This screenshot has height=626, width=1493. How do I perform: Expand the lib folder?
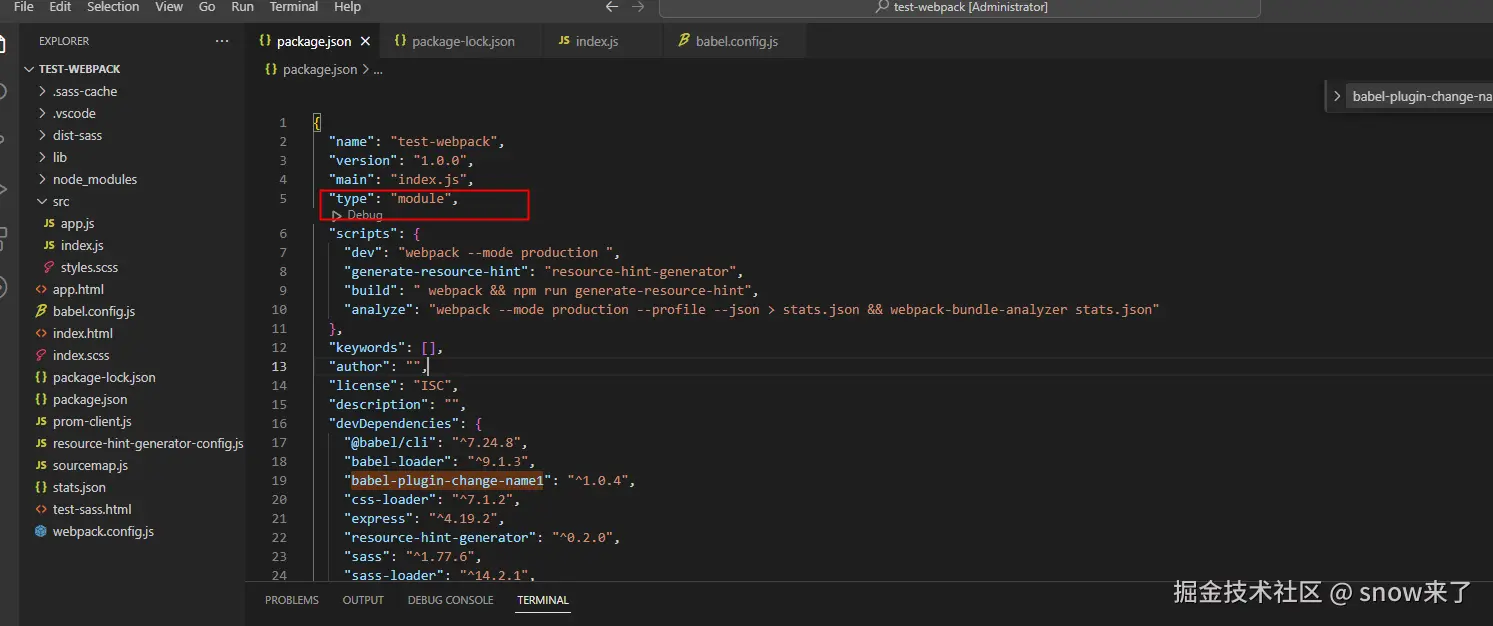pos(134,157)
